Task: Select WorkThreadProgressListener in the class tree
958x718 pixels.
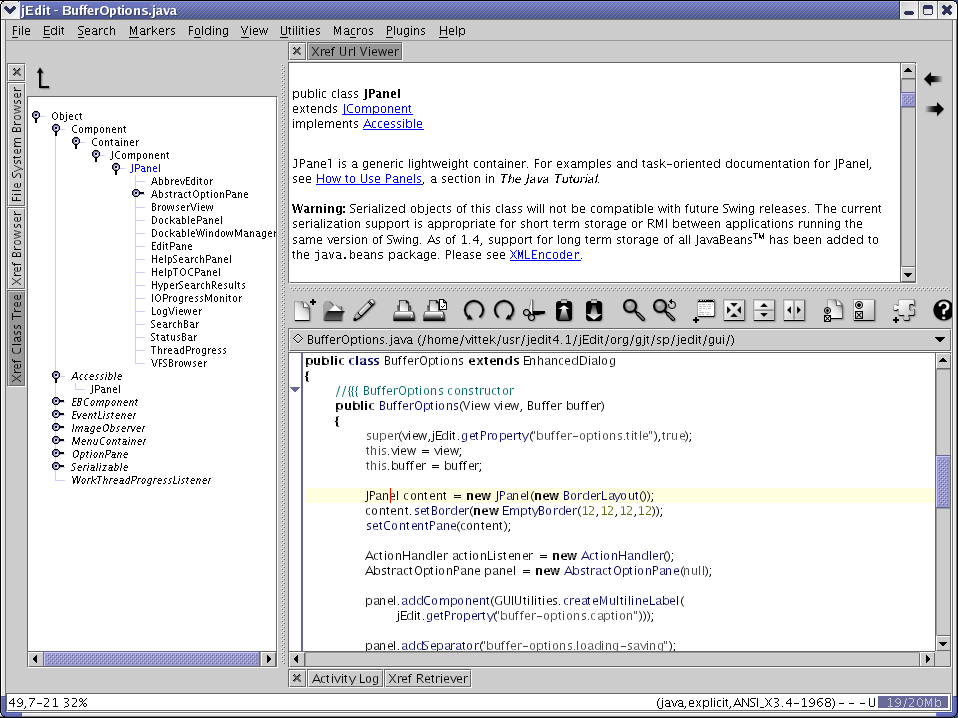Action: (141, 480)
